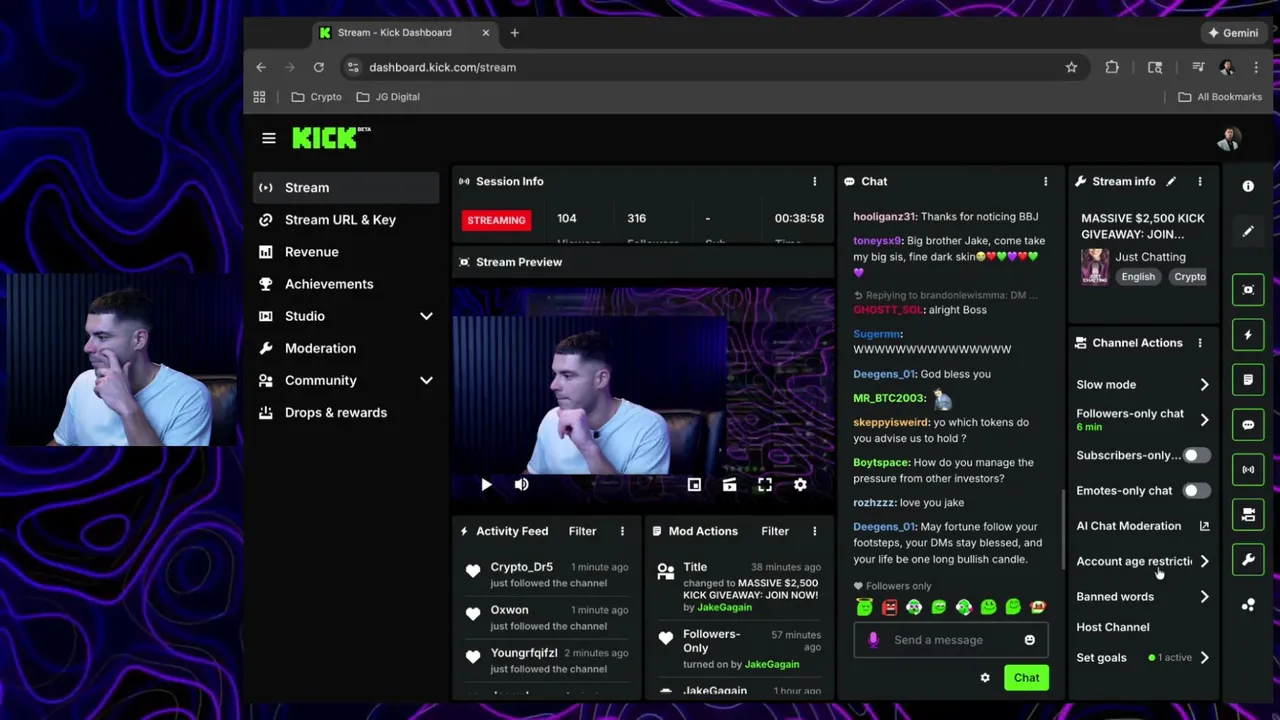Click Host Channel action
1280x720 pixels.
pos(1113,627)
